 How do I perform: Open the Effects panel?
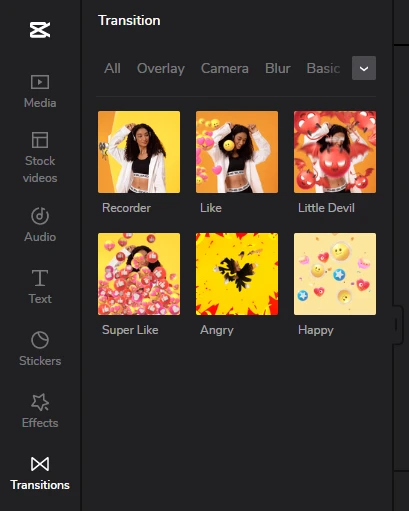coord(40,411)
